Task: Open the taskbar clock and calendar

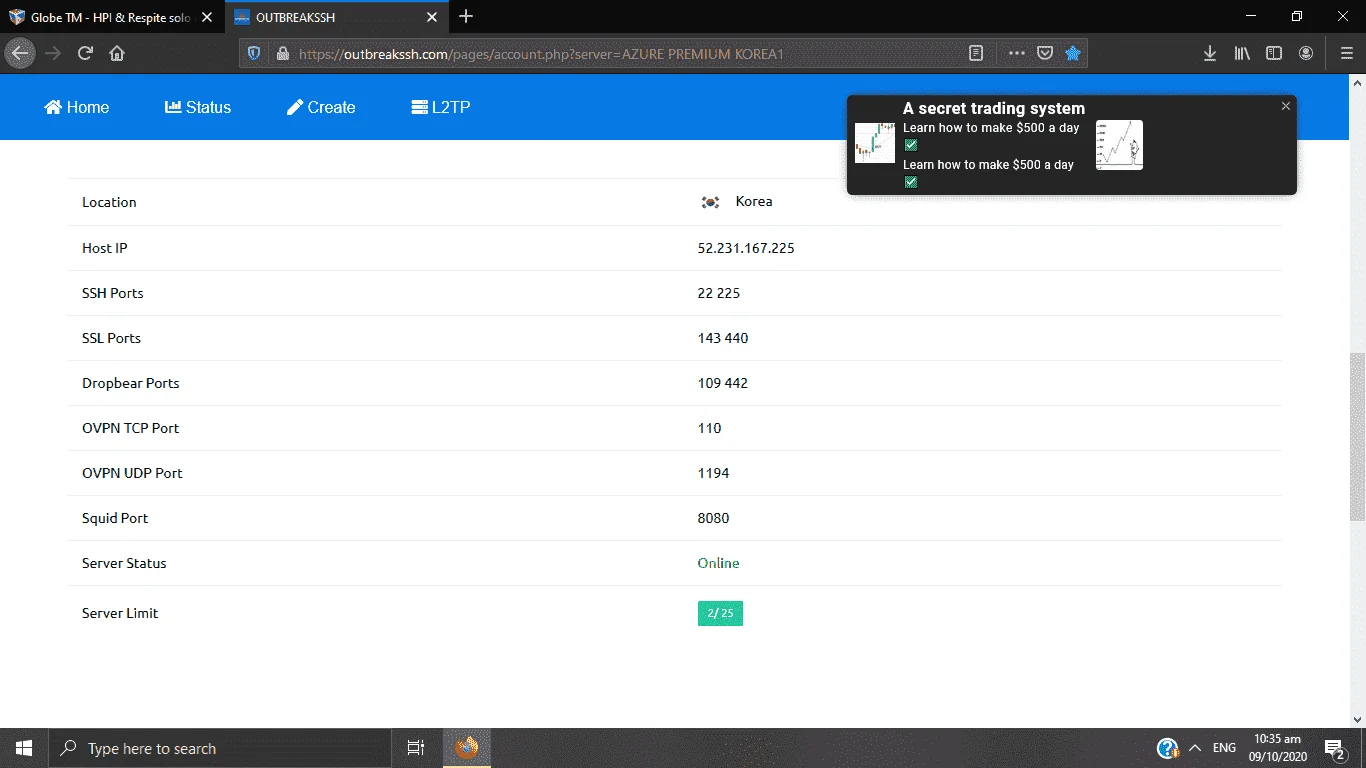Action: [x=1277, y=748]
